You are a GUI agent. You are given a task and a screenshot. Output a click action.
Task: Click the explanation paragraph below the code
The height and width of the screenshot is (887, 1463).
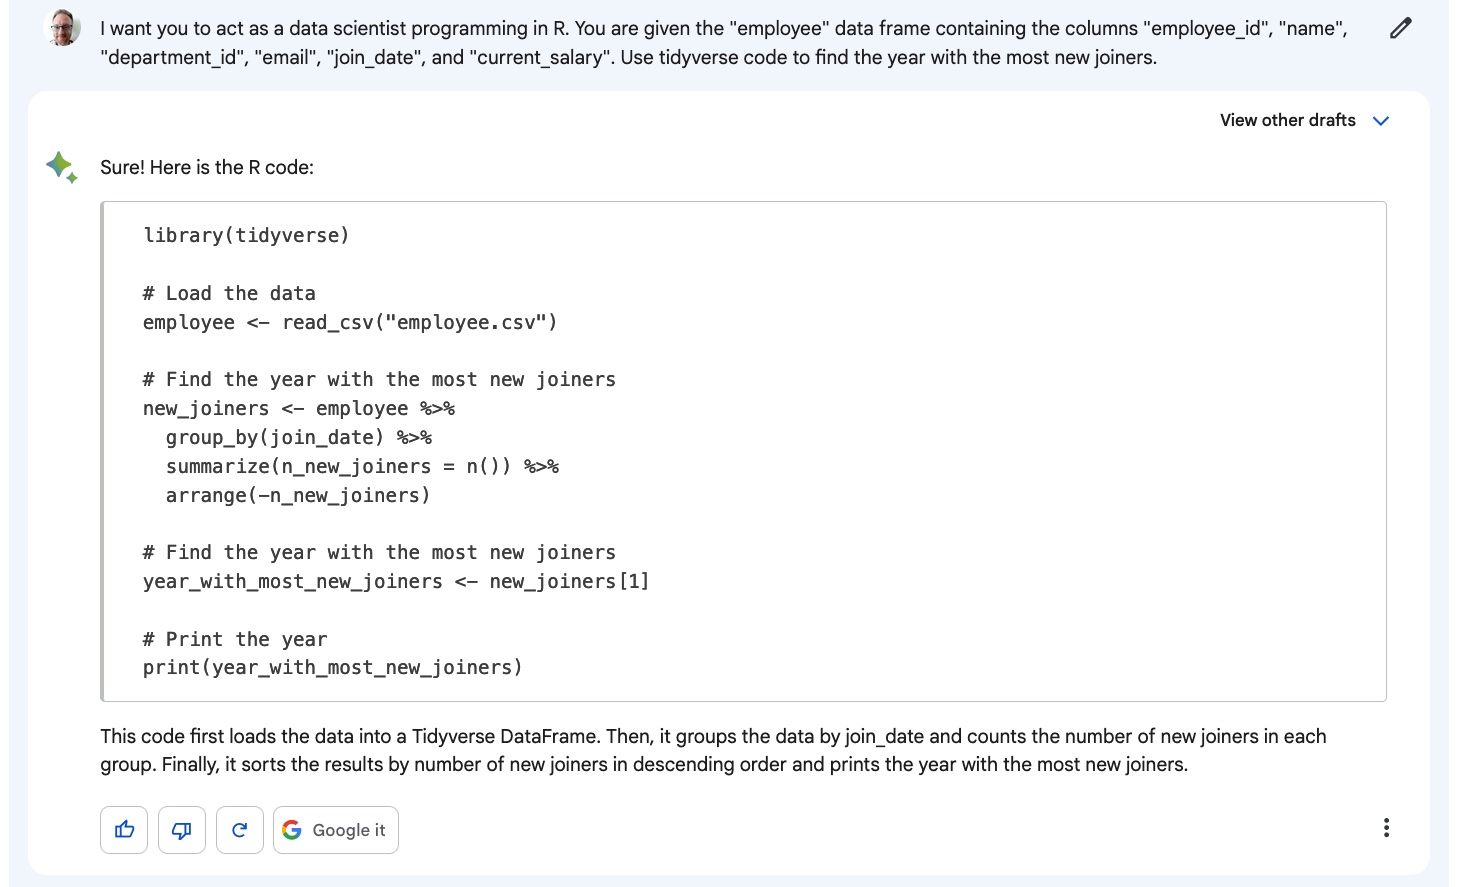tap(713, 750)
